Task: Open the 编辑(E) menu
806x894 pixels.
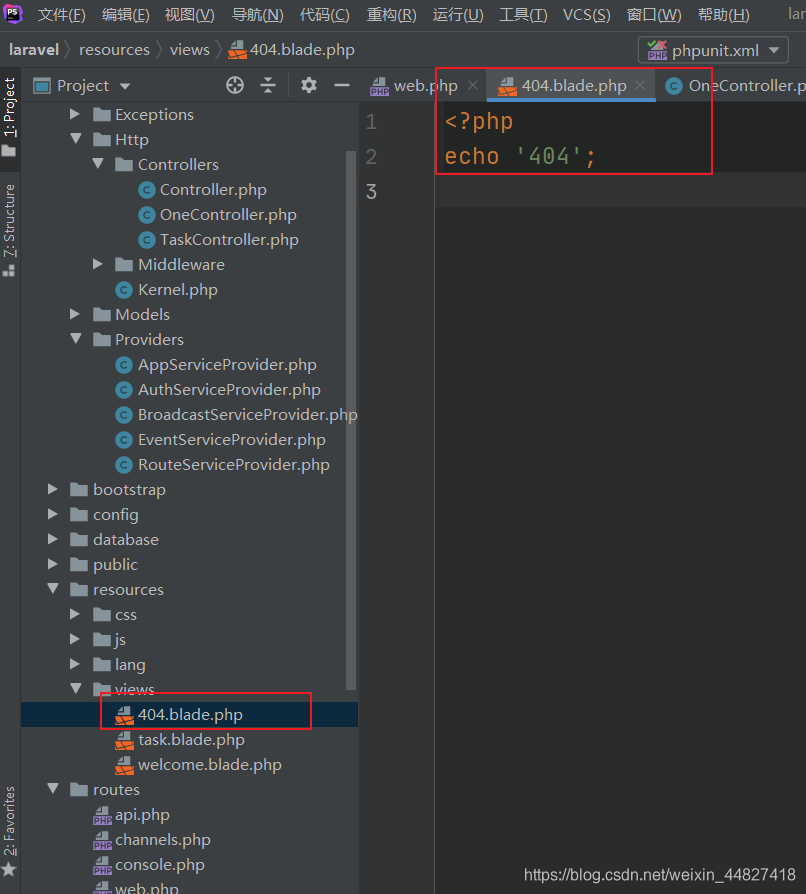Action: pyautogui.click(x=125, y=15)
